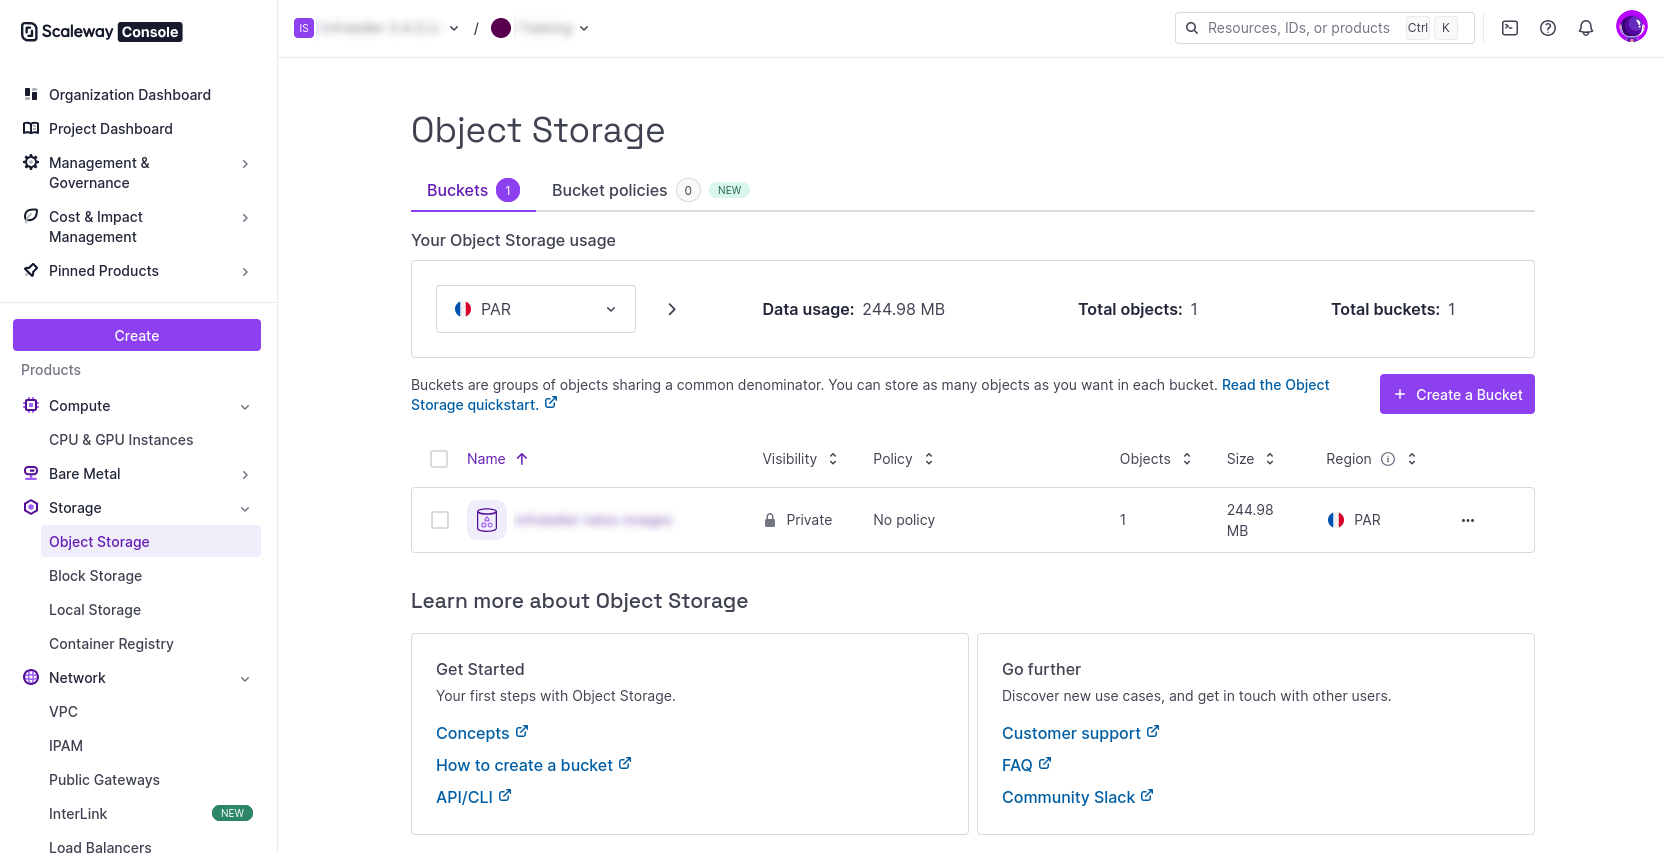
Task: Open the FAQ link
Action: (1027, 765)
